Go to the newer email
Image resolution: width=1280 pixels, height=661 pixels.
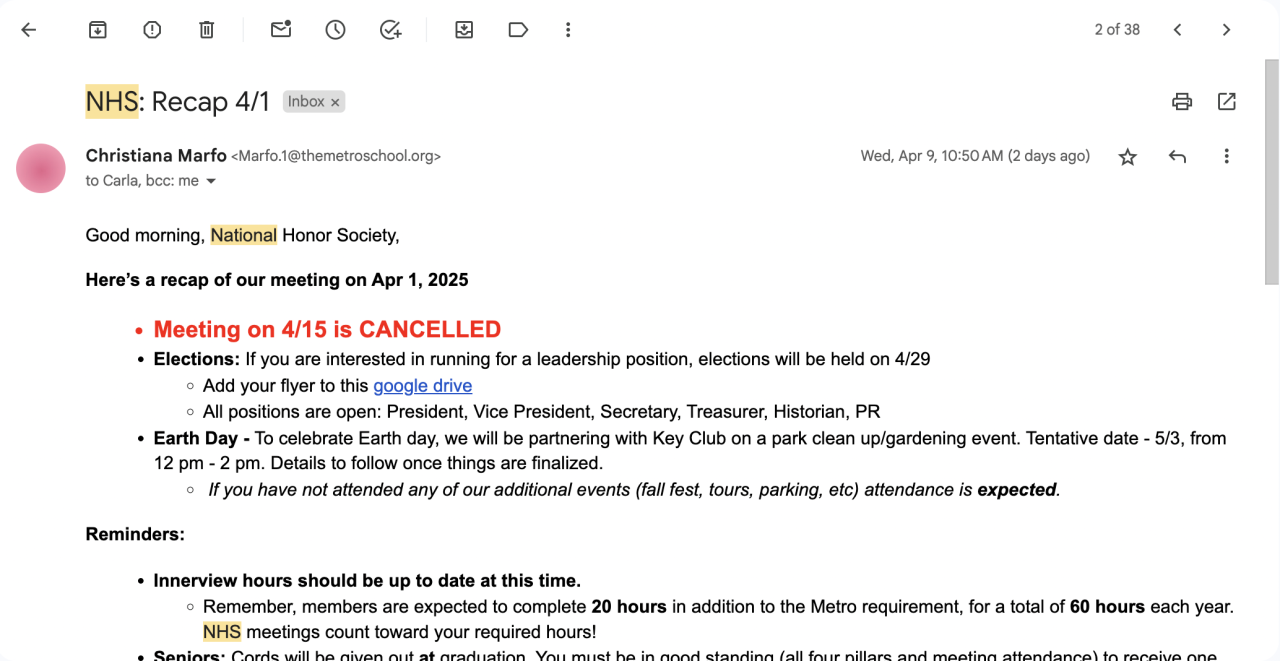coord(1178,30)
